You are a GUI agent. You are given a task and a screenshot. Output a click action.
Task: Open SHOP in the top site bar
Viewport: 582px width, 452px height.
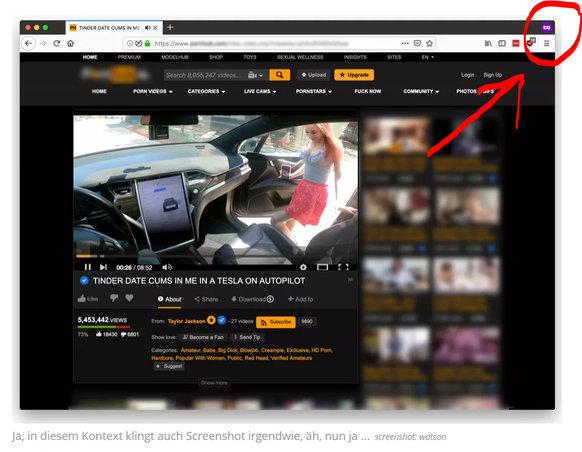(x=216, y=57)
